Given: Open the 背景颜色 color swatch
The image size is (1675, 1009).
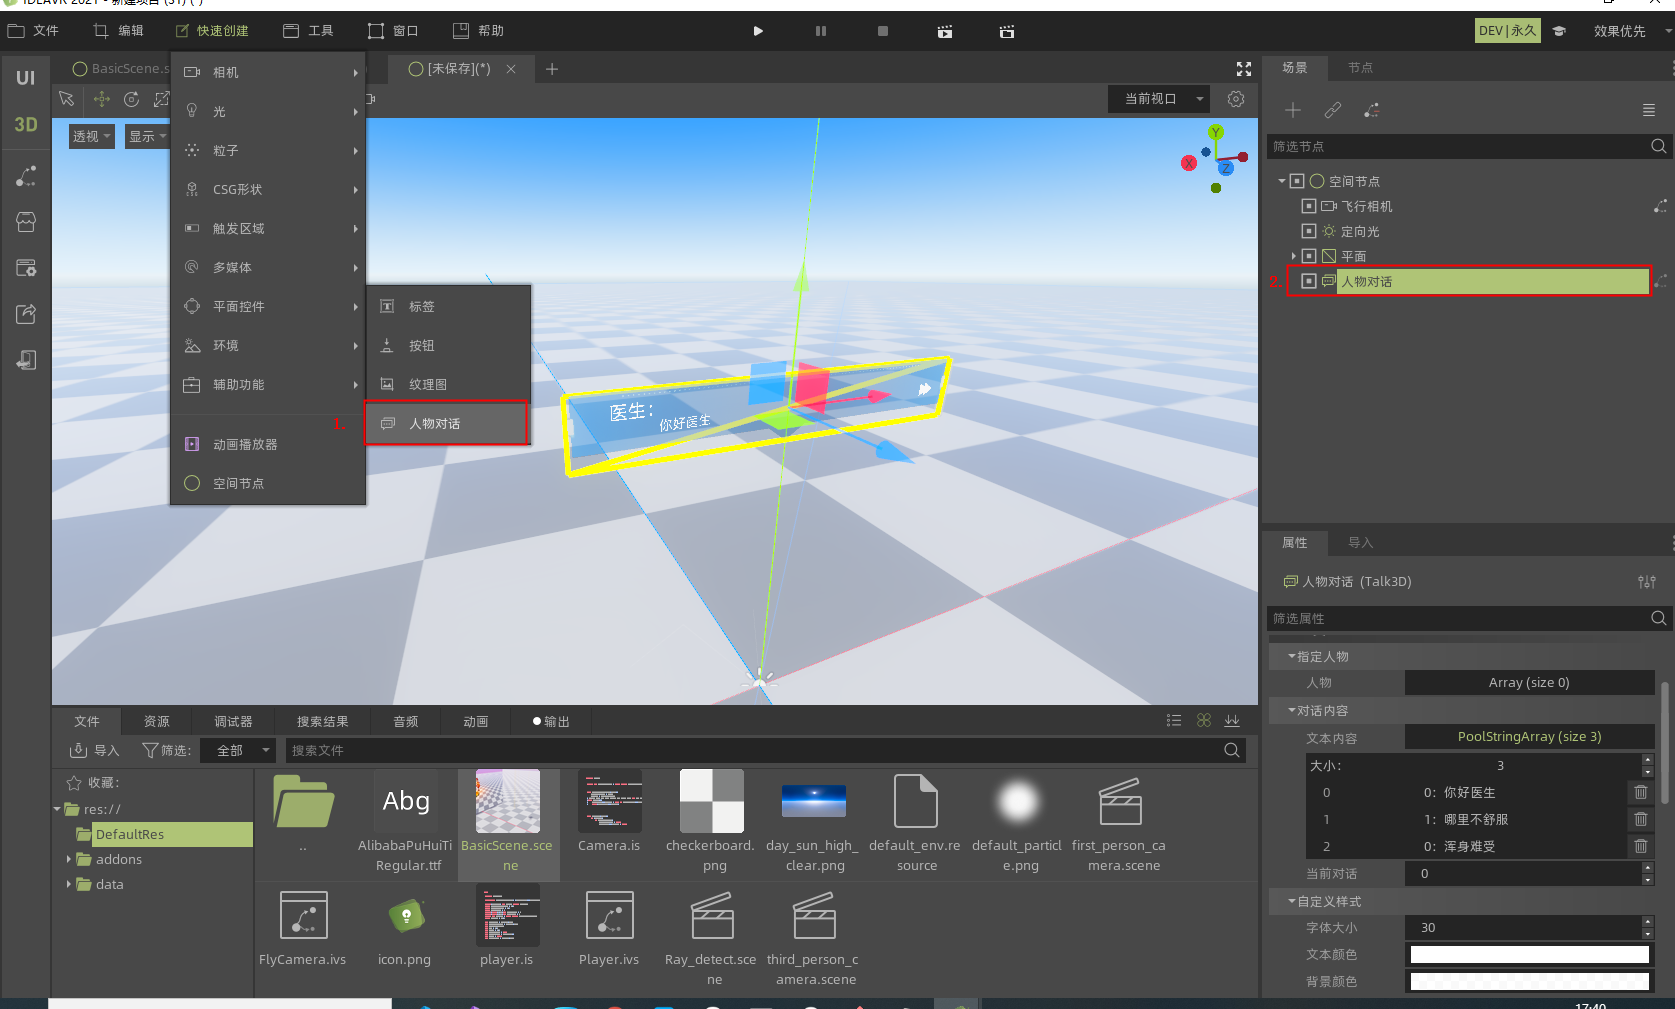Looking at the screenshot, I should (x=1529, y=981).
